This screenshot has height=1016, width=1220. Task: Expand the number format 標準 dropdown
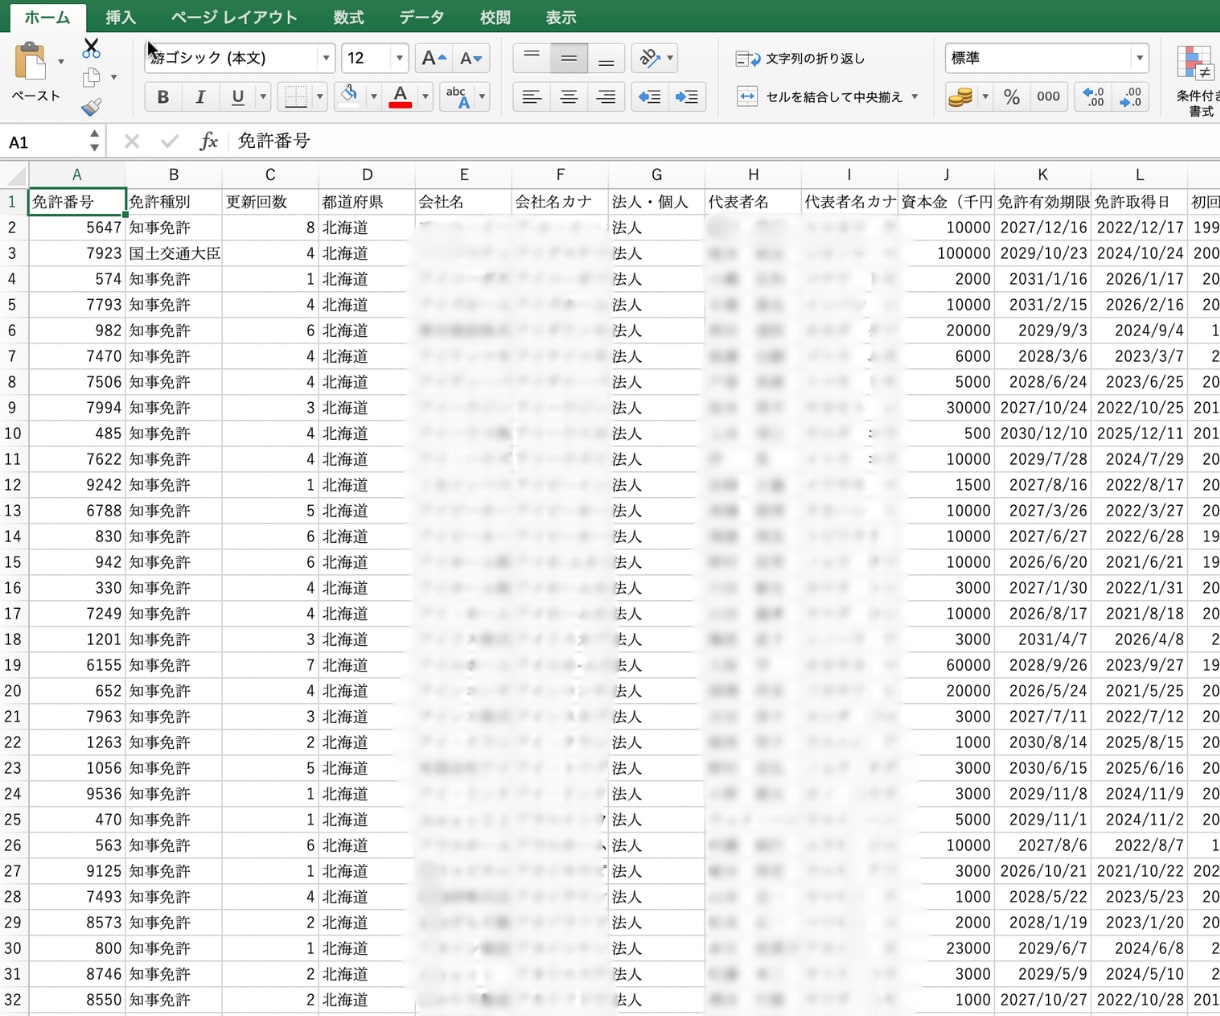tap(1139, 58)
